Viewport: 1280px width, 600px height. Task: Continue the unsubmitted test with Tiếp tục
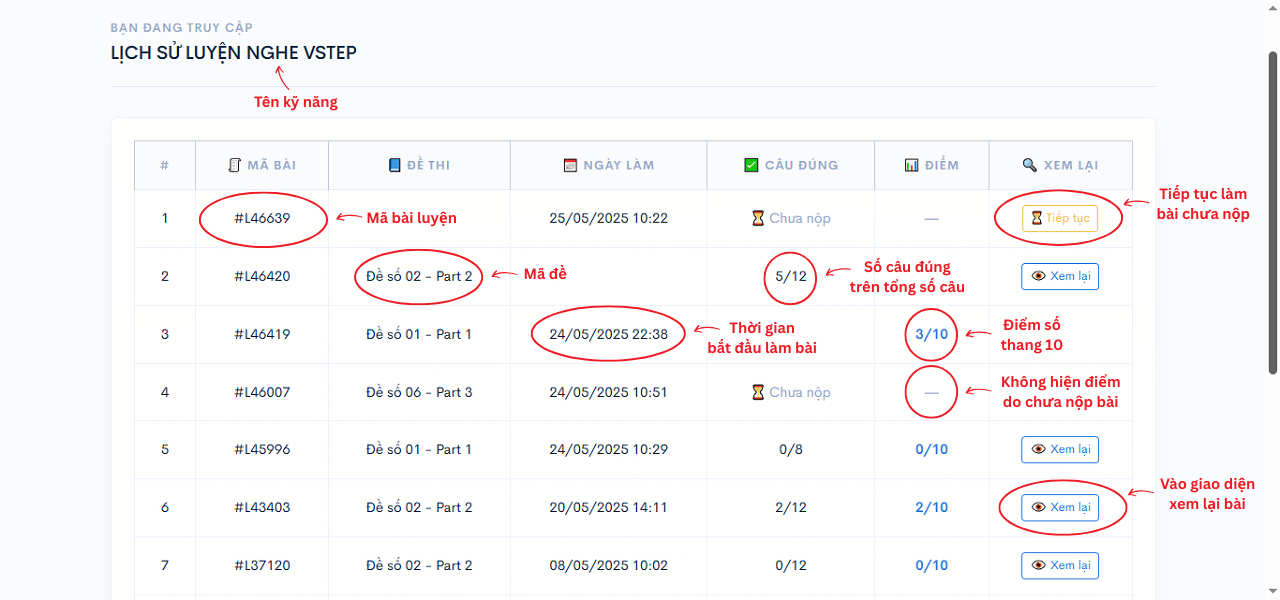tap(1060, 218)
